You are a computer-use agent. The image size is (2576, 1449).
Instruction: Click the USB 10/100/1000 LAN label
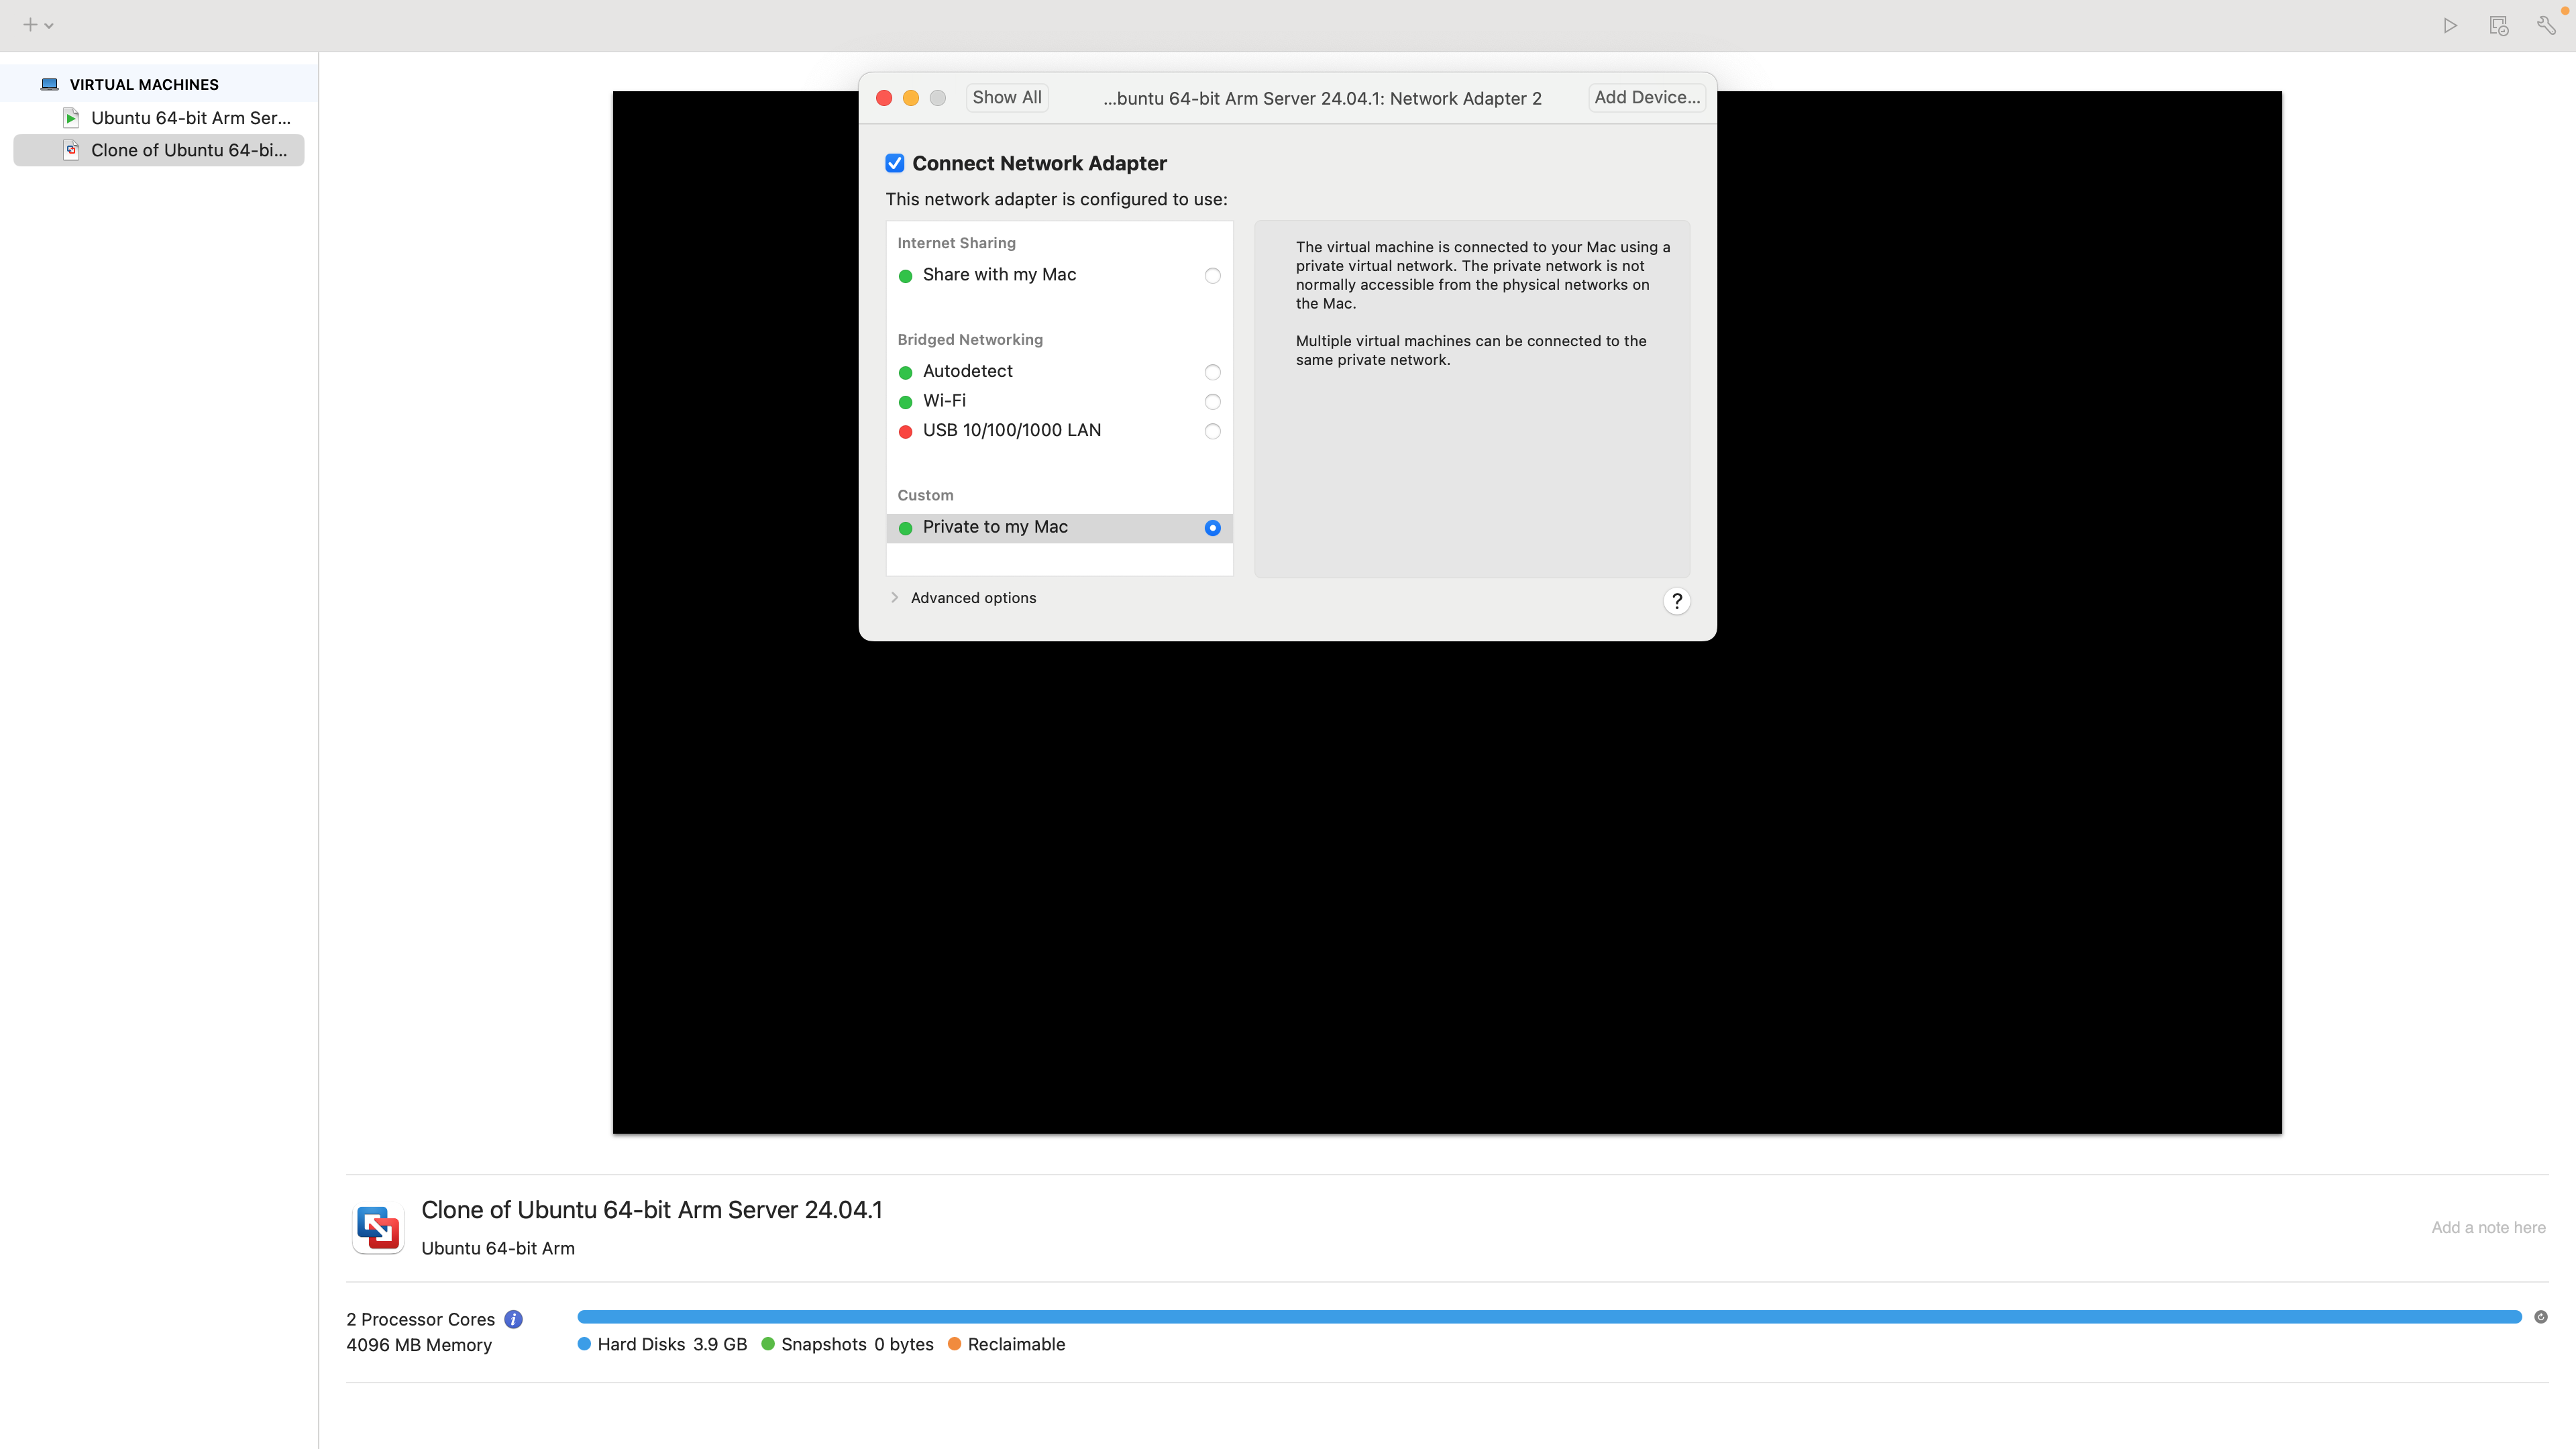click(1011, 430)
